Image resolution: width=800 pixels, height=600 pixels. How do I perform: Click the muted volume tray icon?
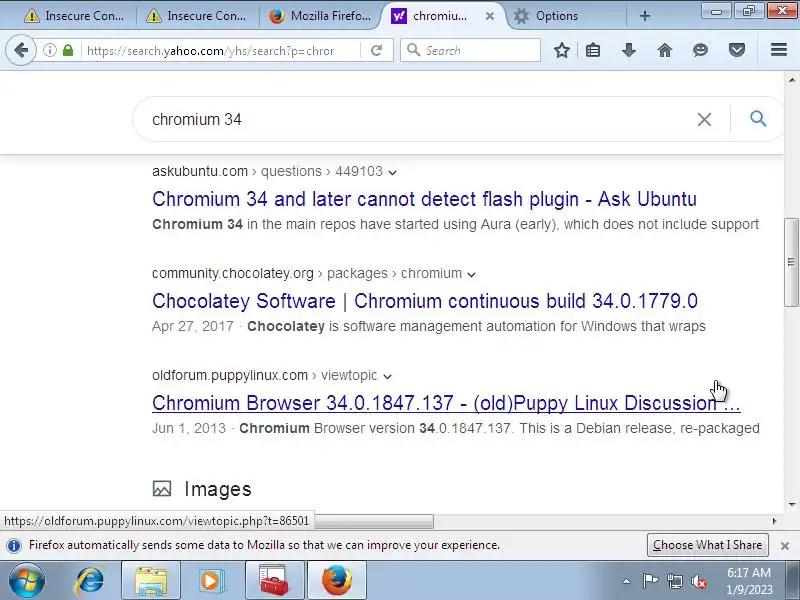[x=698, y=581]
